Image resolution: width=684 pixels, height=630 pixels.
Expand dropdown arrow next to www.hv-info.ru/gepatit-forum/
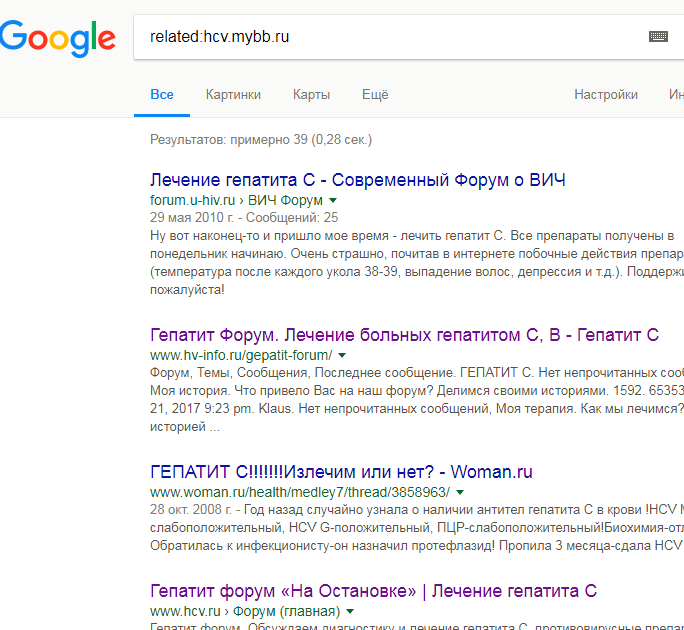[x=342, y=355]
